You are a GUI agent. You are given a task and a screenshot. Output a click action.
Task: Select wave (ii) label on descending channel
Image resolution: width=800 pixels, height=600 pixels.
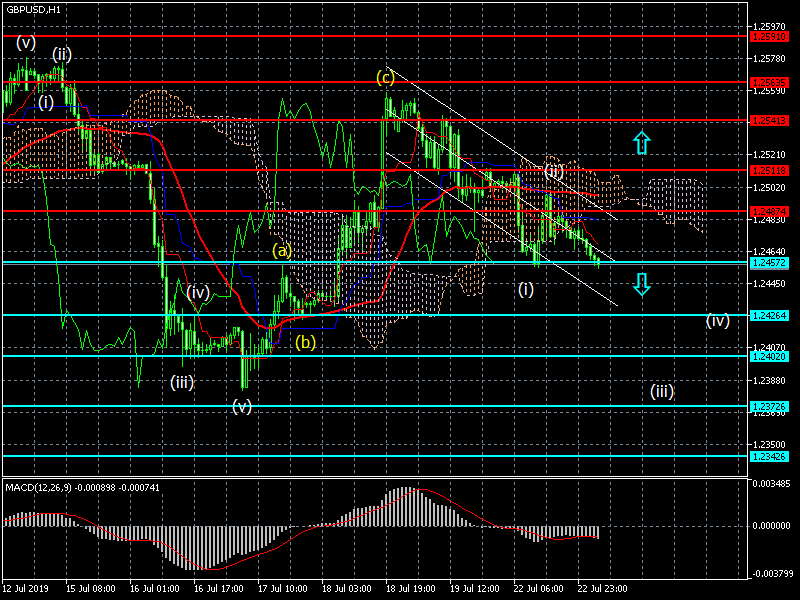(553, 170)
